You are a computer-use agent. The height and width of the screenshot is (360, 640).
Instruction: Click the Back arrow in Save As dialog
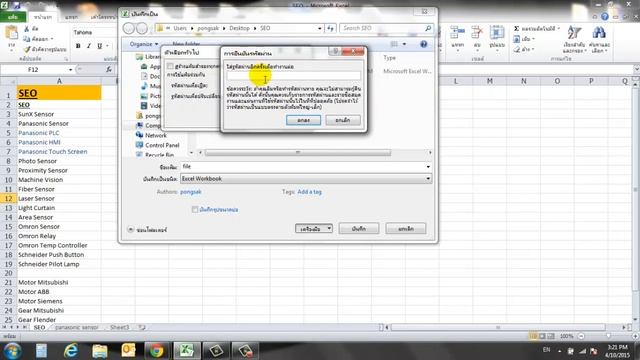[x=129, y=28]
